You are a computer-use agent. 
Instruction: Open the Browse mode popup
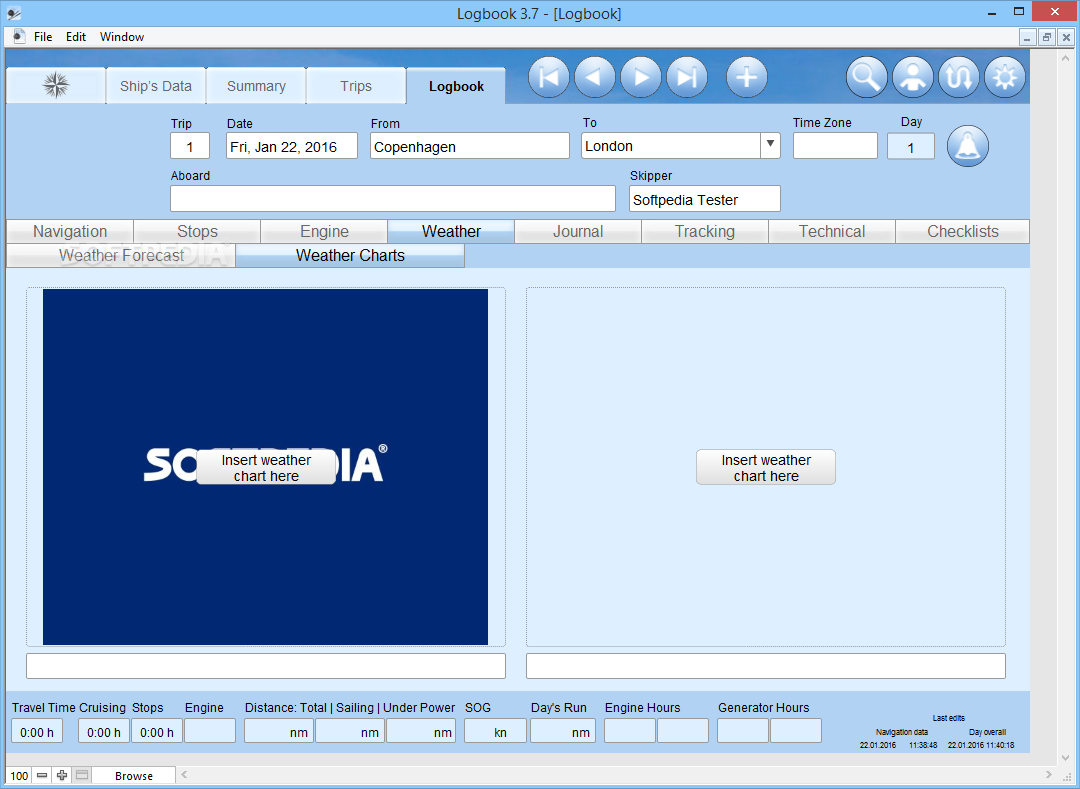coord(134,776)
